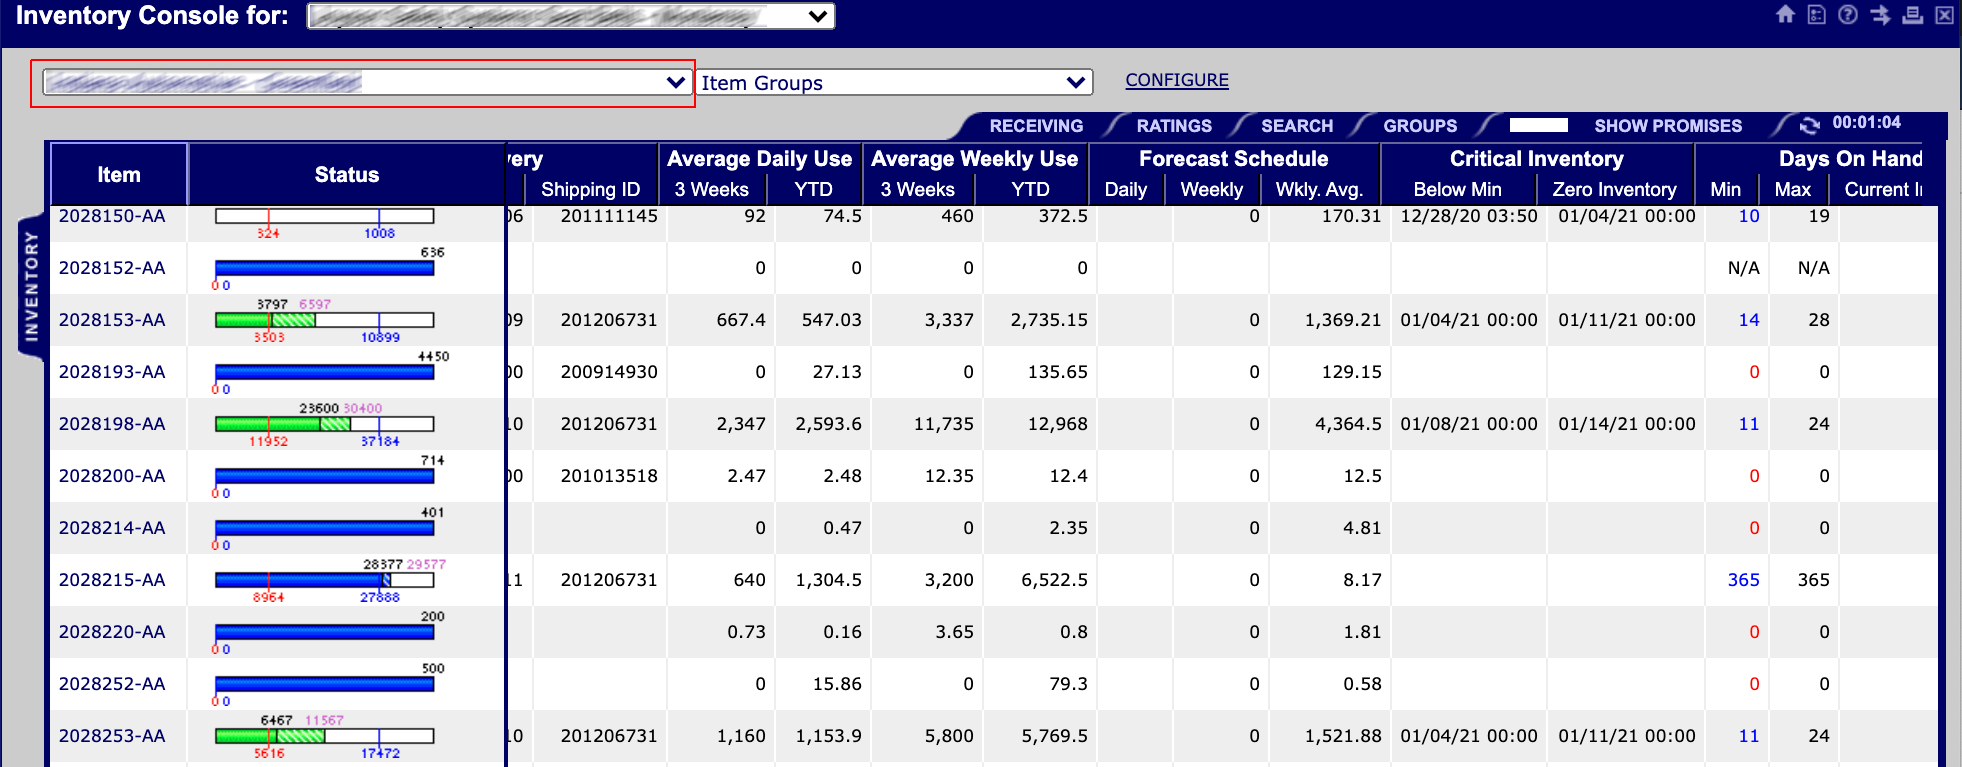Open the Item Groups dropdown
The width and height of the screenshot is (1962, 767).
click(x=894, y=82)
